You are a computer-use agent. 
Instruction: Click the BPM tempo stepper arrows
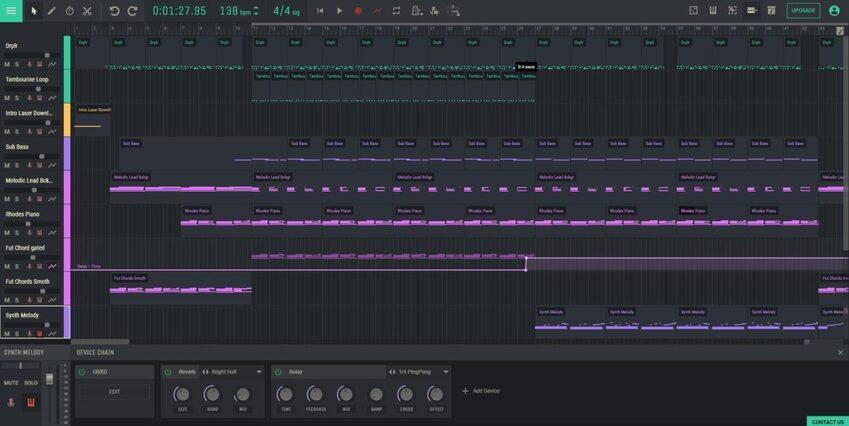255,10
